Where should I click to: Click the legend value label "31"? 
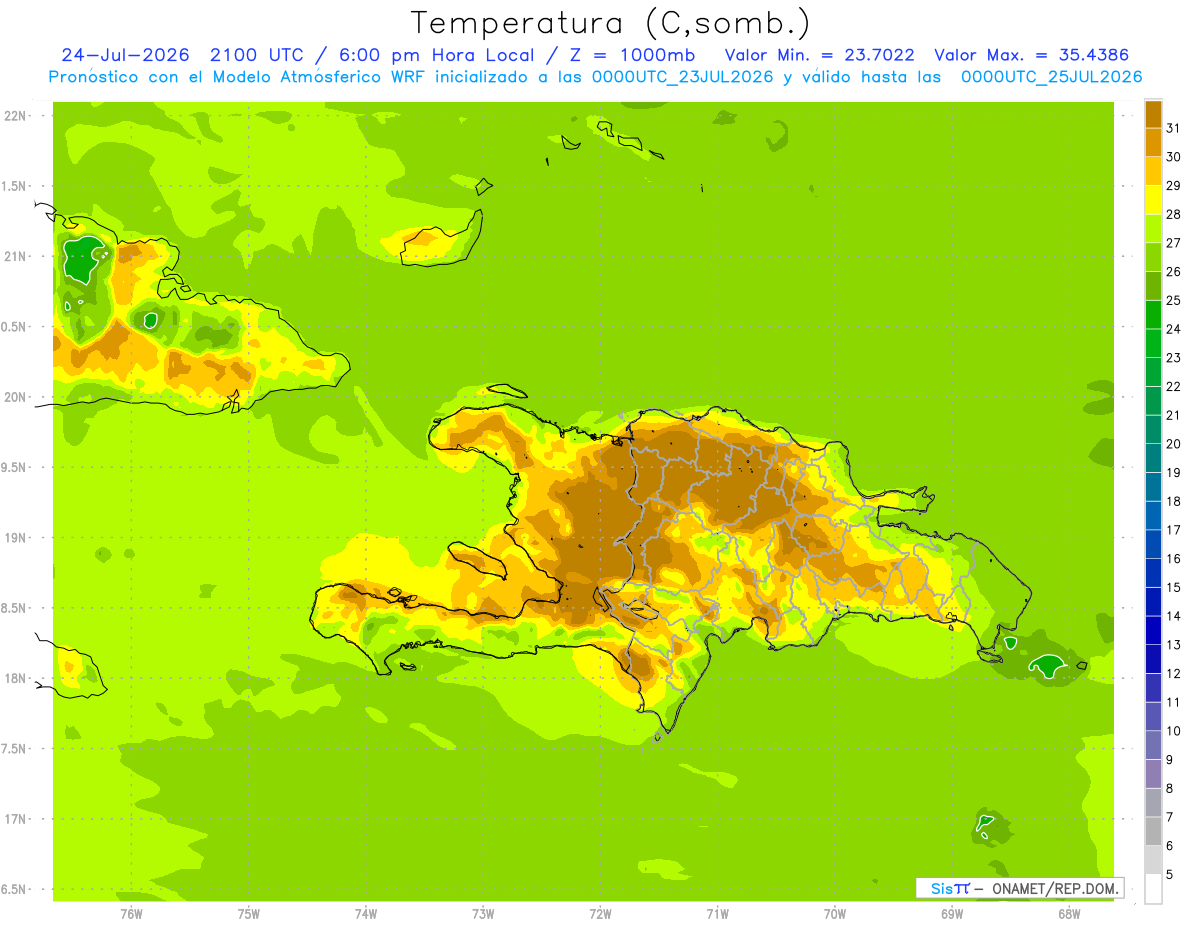[1173, 128]
